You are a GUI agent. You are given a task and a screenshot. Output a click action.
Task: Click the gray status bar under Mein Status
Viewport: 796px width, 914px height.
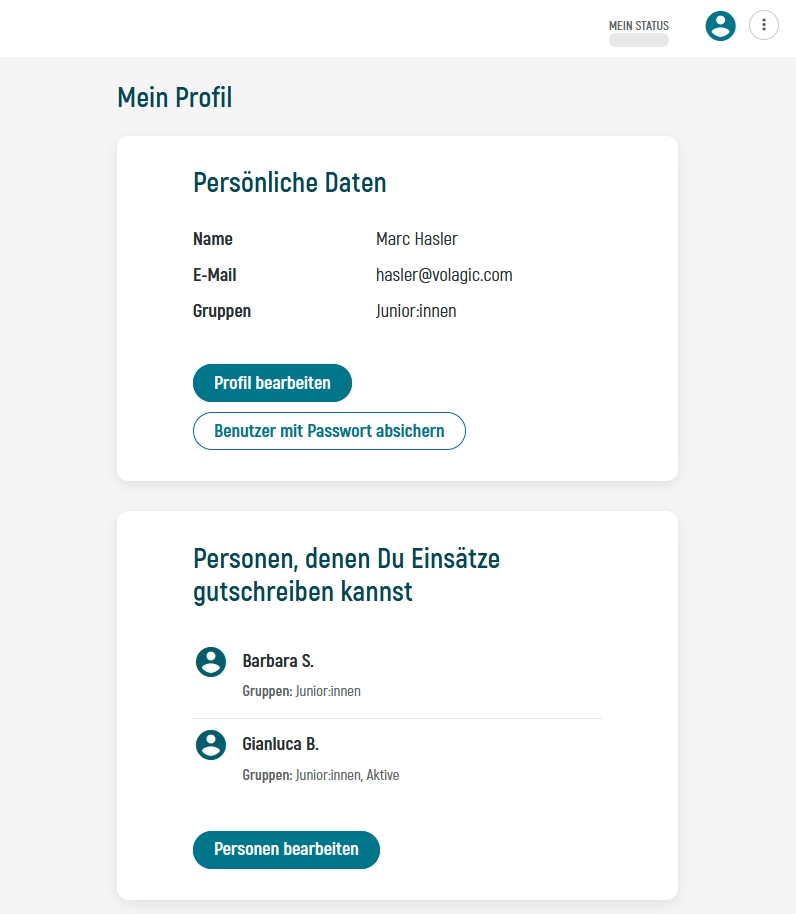tap(639, 41)
